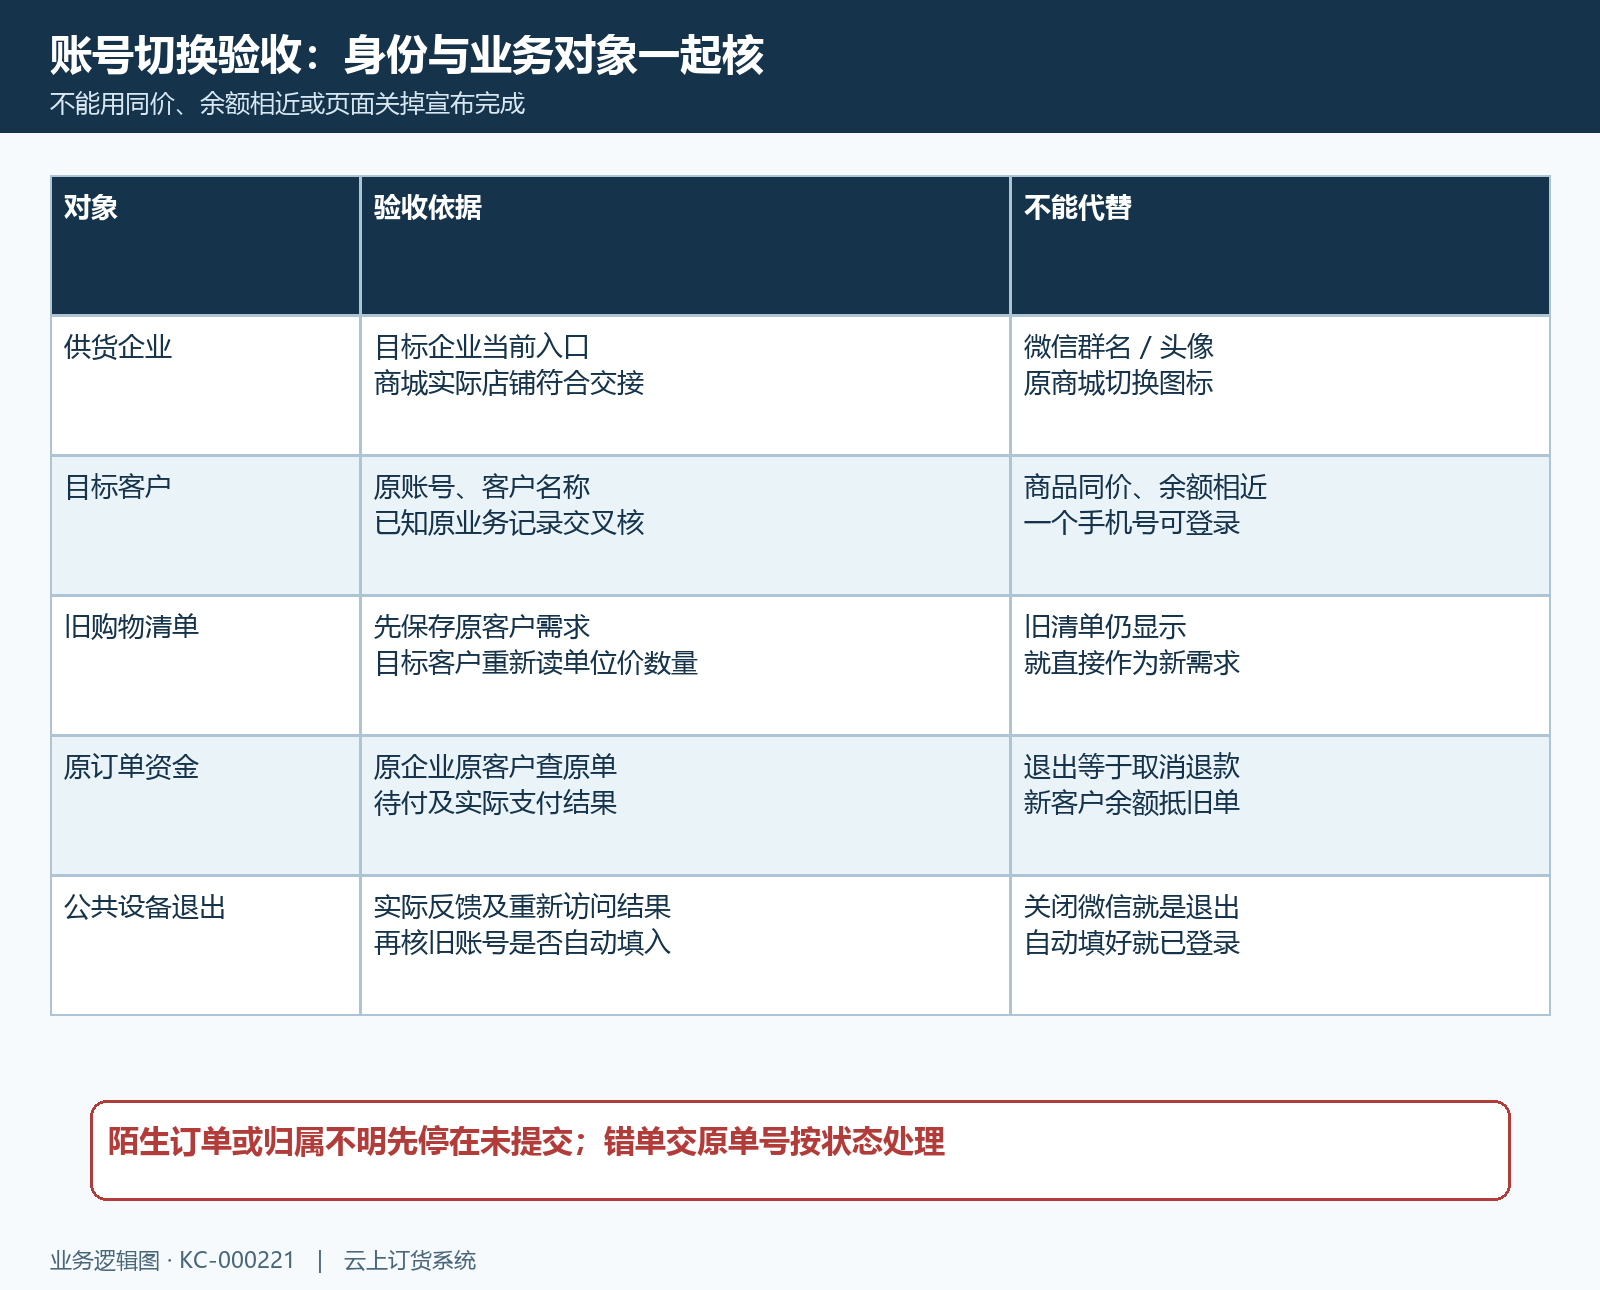Image resolution: width=1600 pixels, height=1290 pixels.
Task: Select the 再核旧账号是否自动填入 line
Action: [x=523, y=943]
